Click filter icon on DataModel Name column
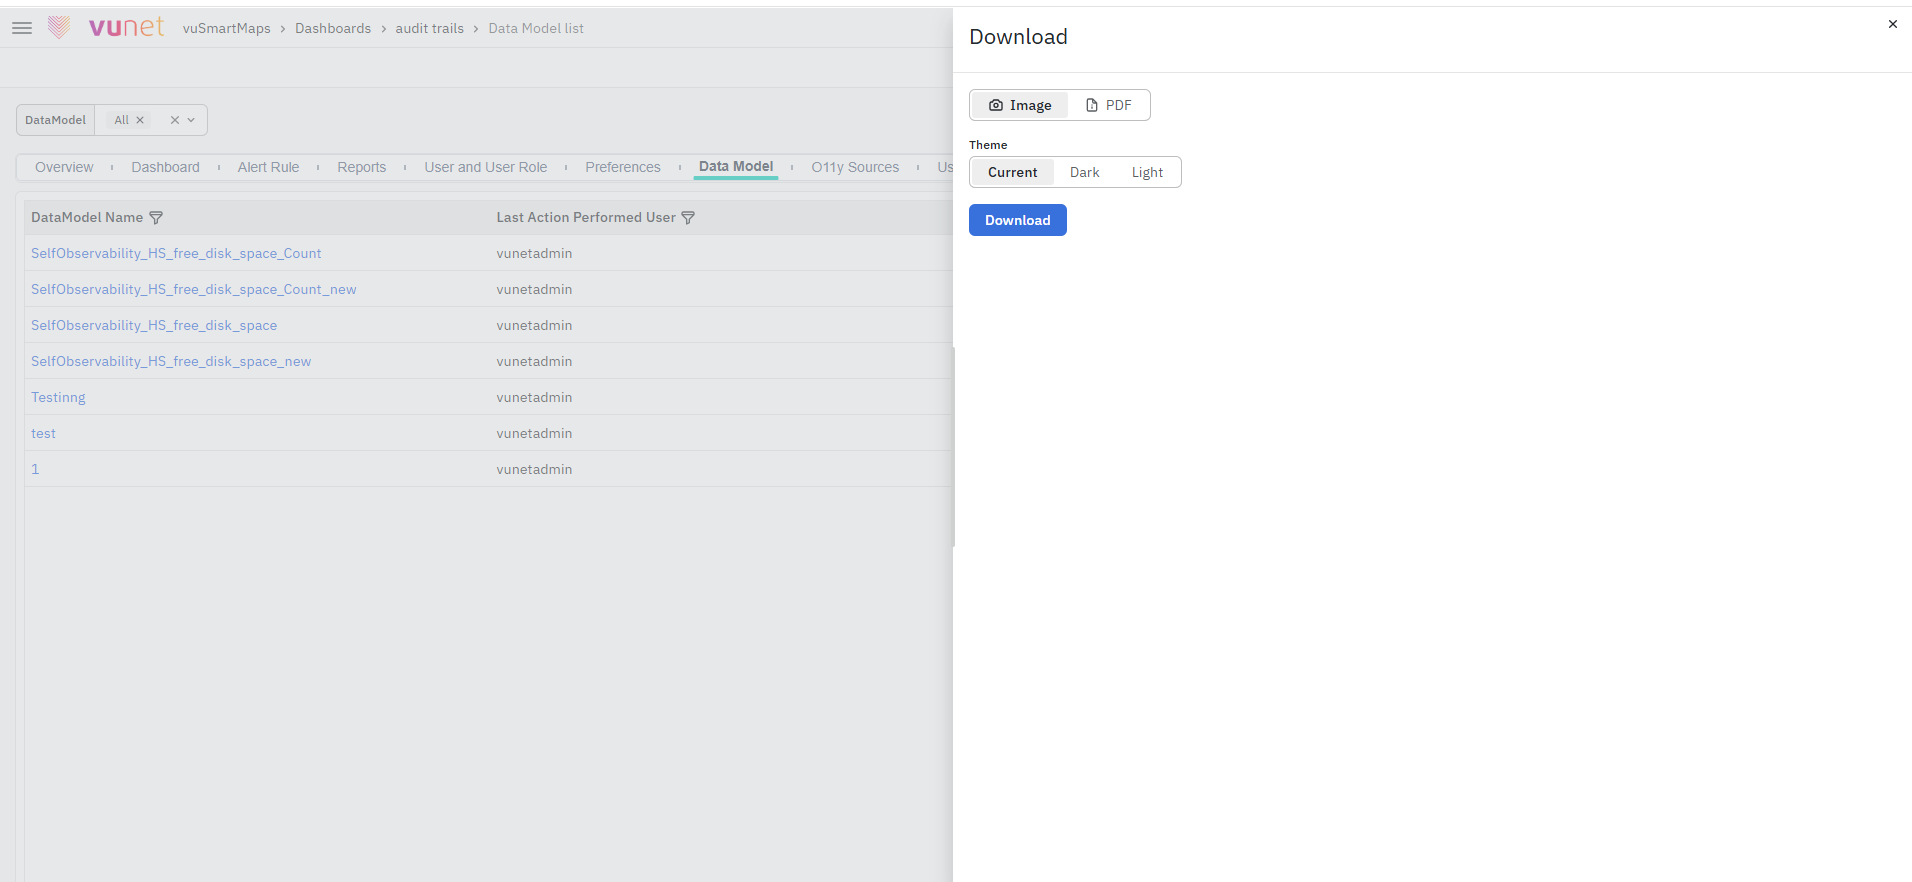This screenshot has width=1912, height=882. (x=156, y=218)
